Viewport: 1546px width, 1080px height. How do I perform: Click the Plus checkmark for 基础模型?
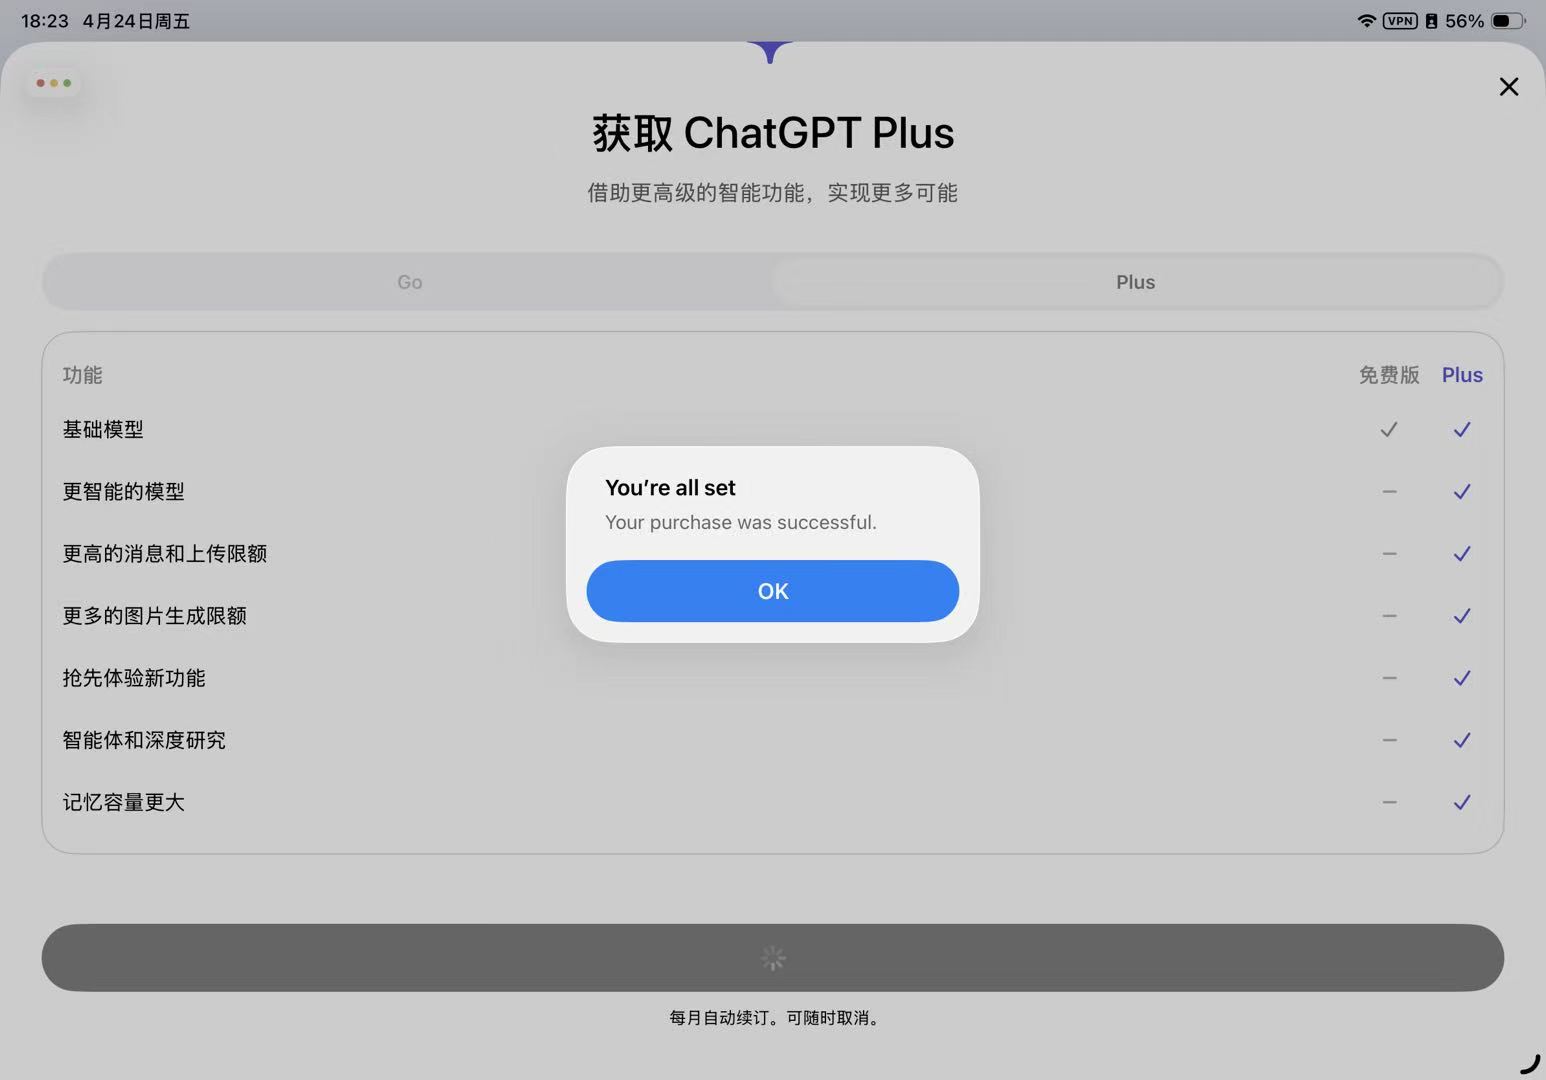coord(1461,430)
